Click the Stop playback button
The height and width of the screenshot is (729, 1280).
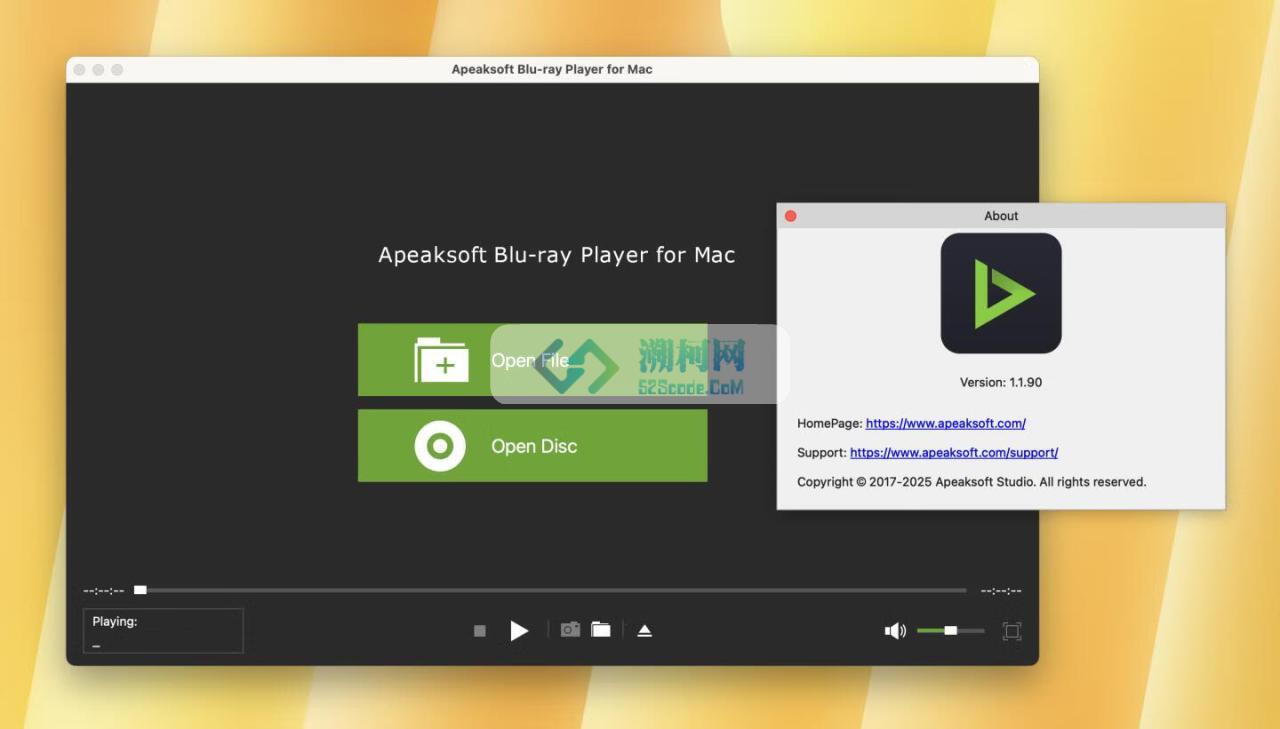click(480, 631)
